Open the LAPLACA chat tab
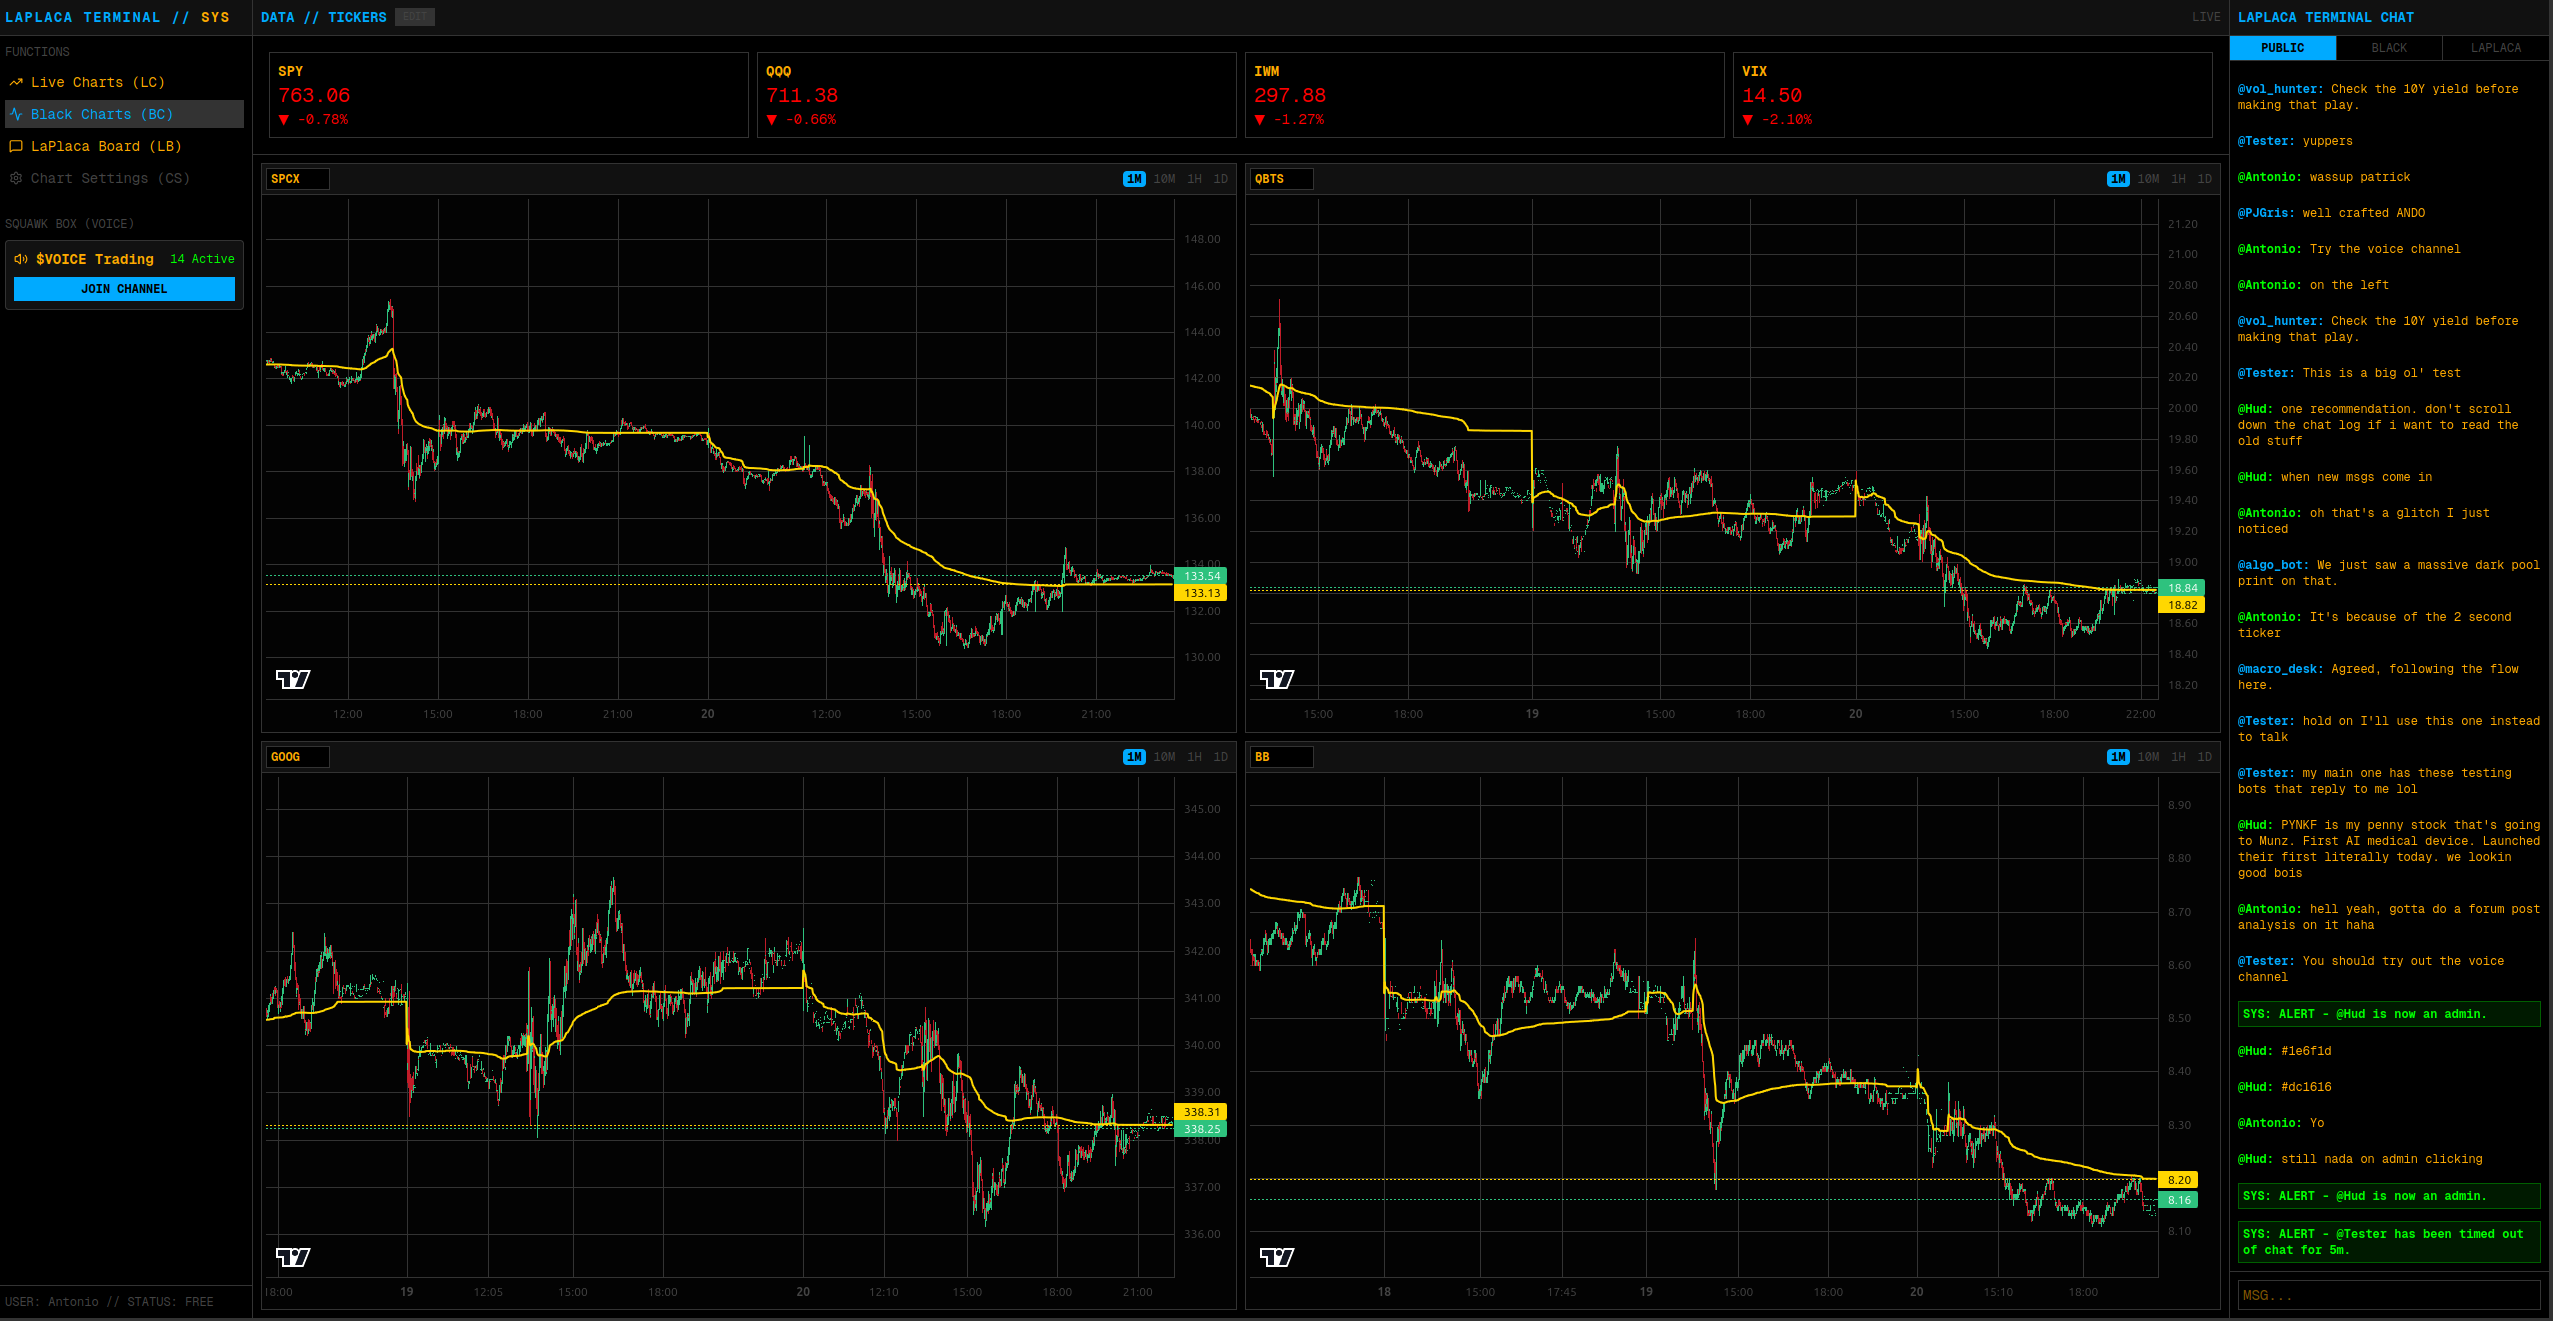 coord(2496,48)
